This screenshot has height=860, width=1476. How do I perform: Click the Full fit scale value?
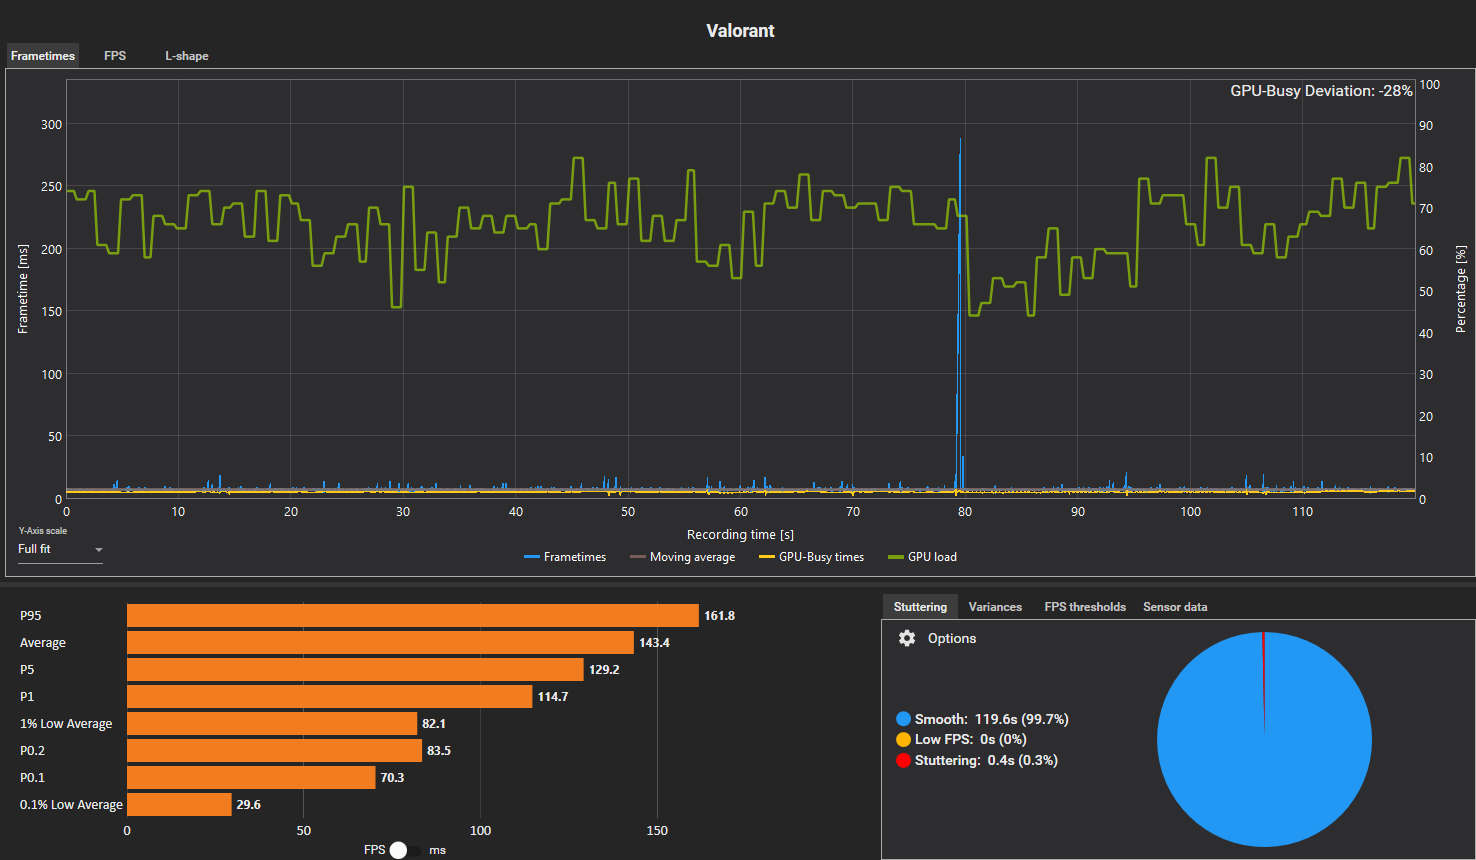click(x=34, y=549)
